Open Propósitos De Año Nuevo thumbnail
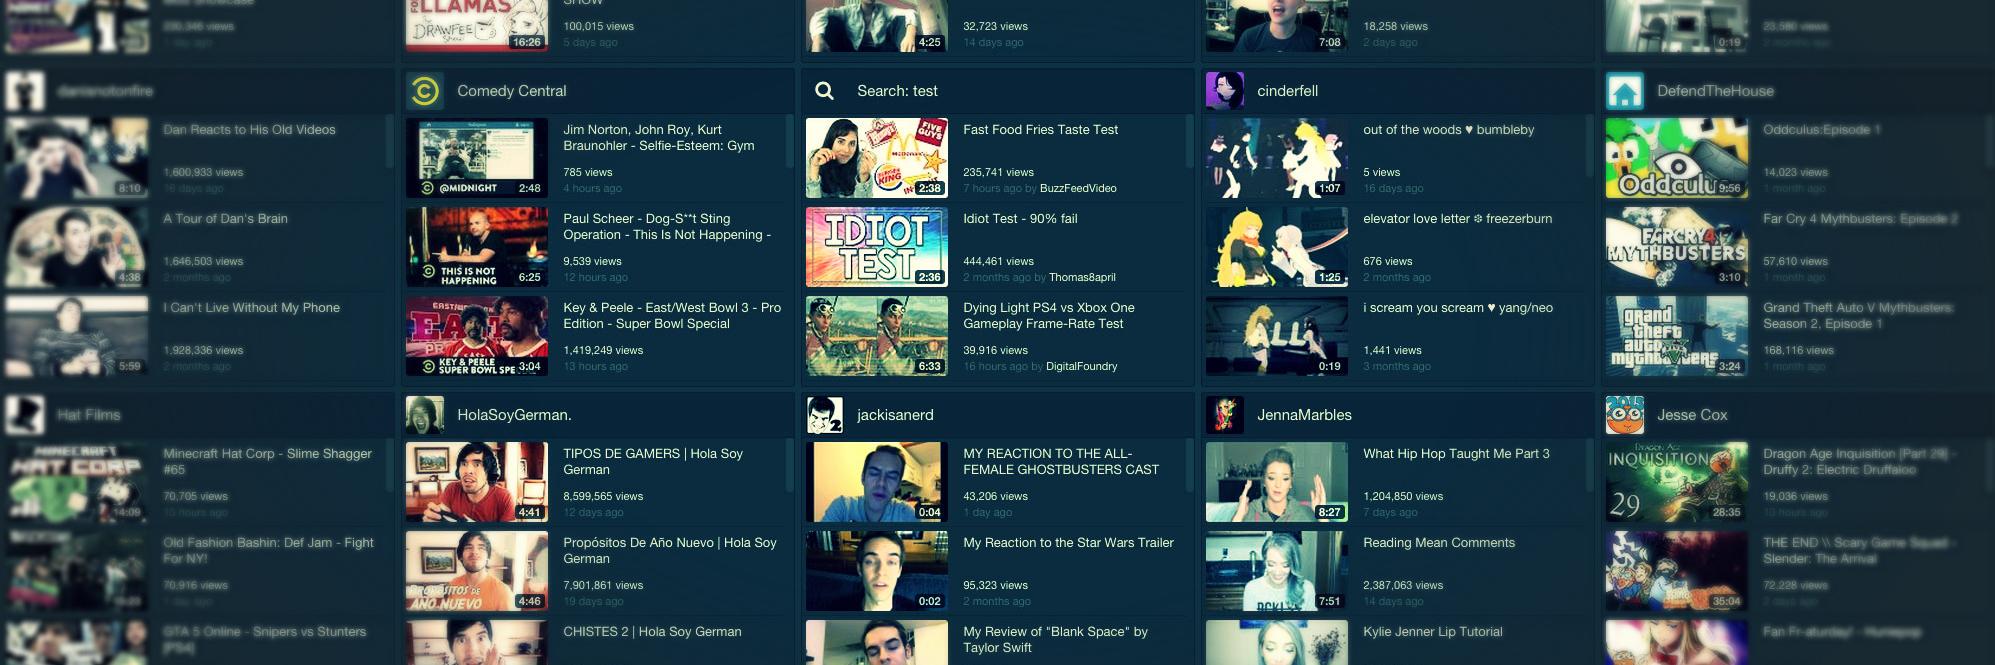The image size is (1995, 665). (477, 571)
